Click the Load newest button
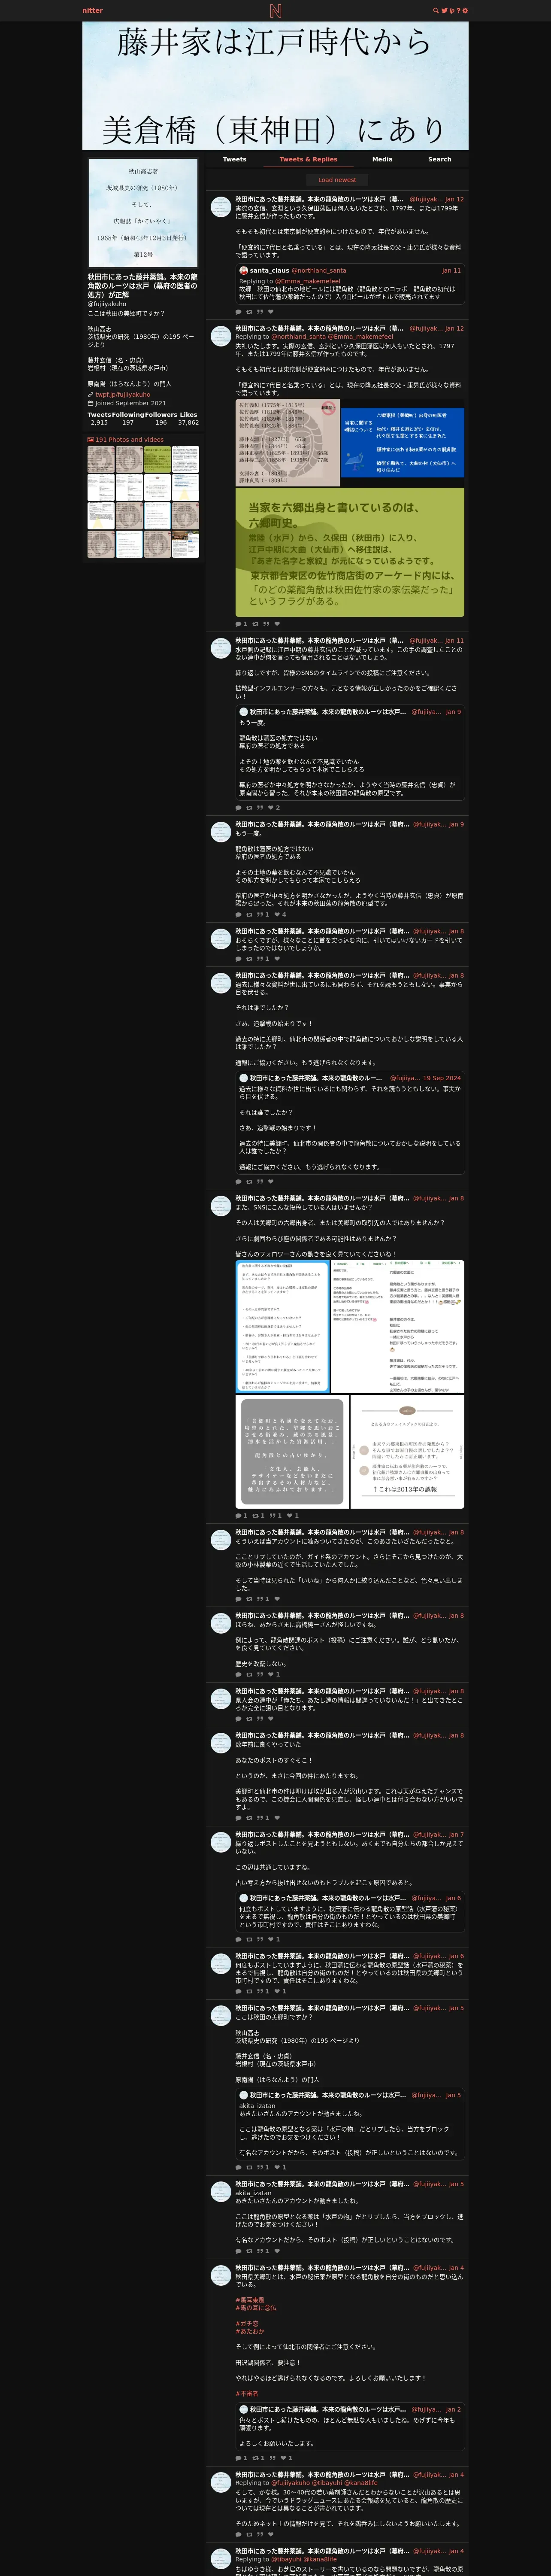Viewport: 551px width, 2576px height. (337, 180)
